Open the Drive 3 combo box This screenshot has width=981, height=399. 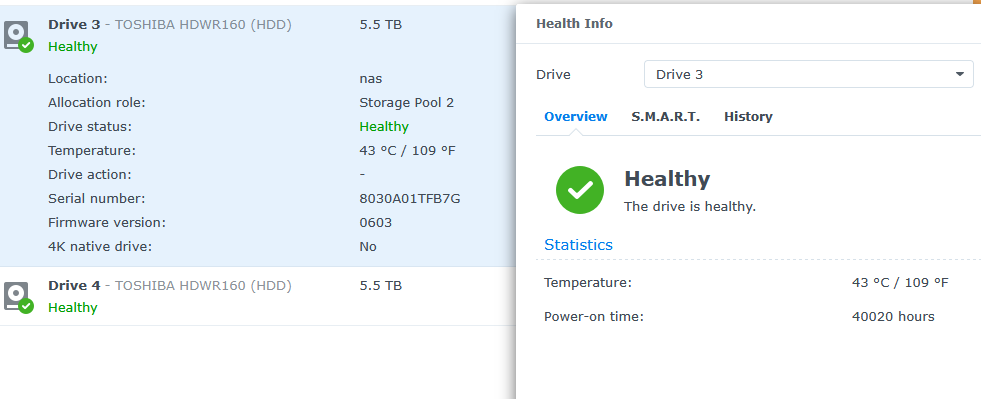(x=808, y=74)
